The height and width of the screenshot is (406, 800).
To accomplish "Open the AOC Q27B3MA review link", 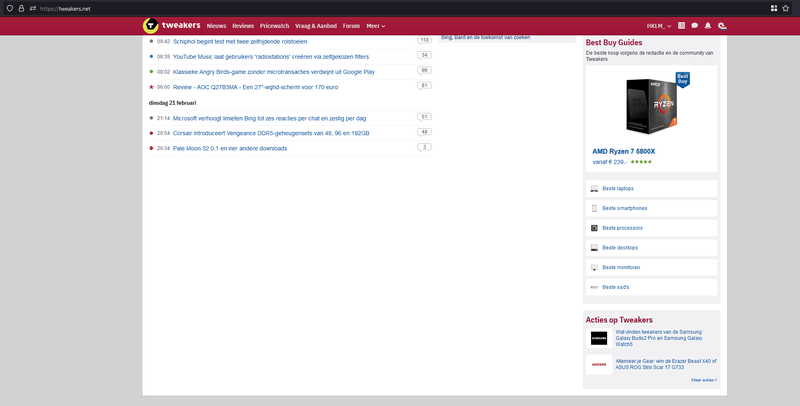I will [x=255, y=87].
